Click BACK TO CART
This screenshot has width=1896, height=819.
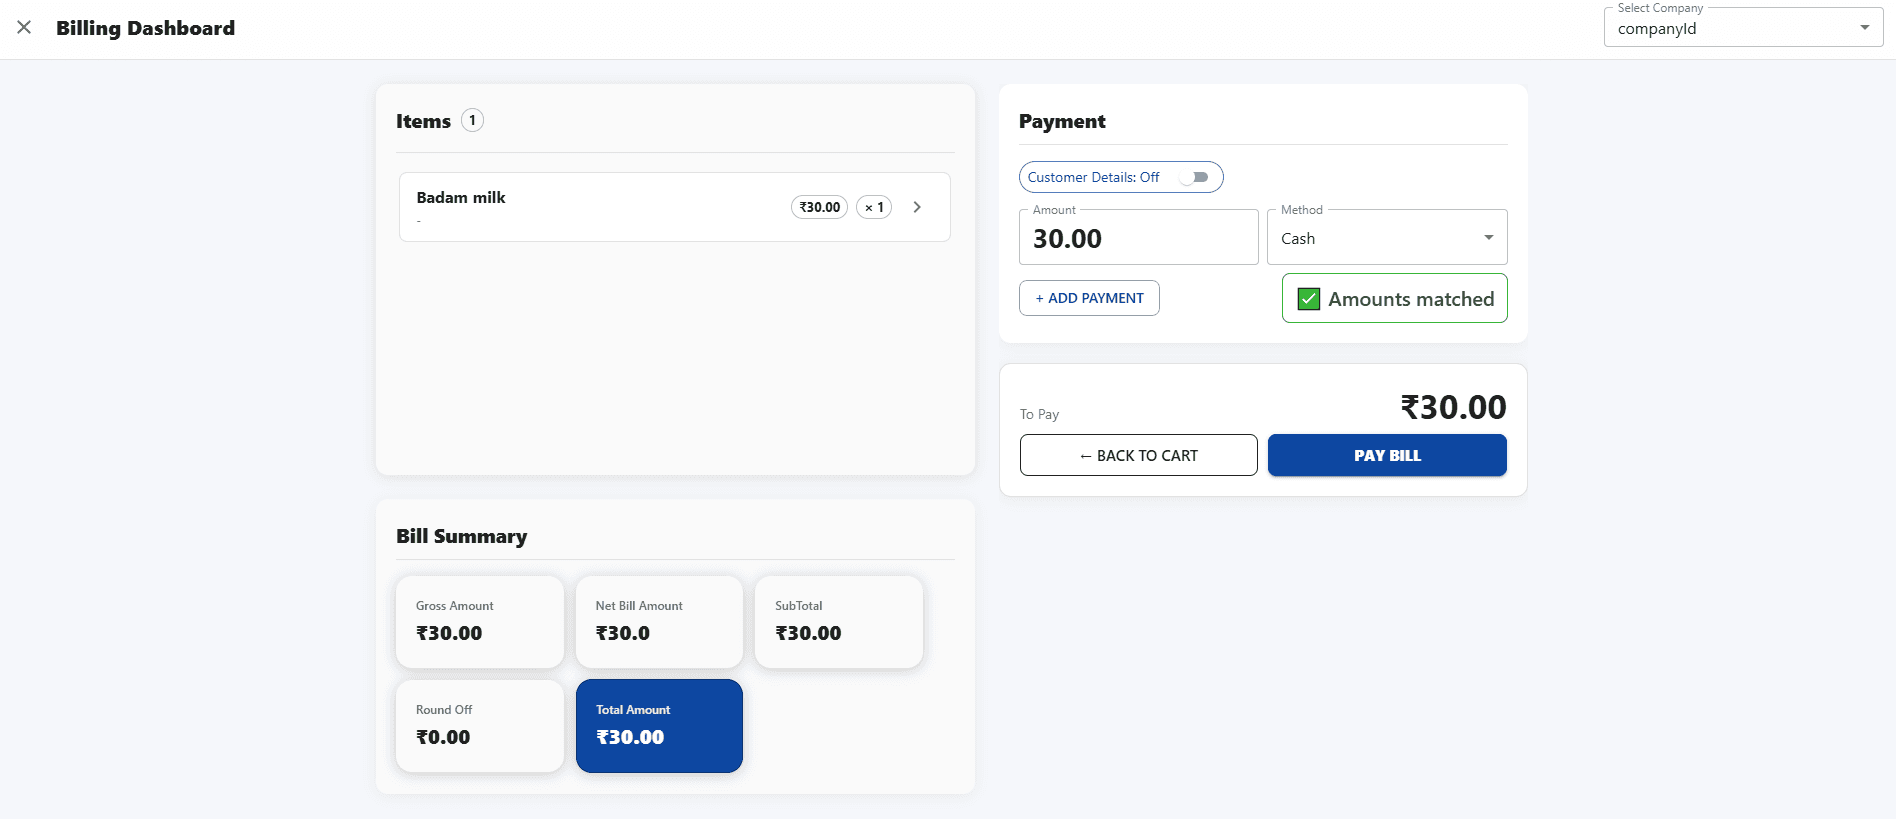(x=1138, y=455)
